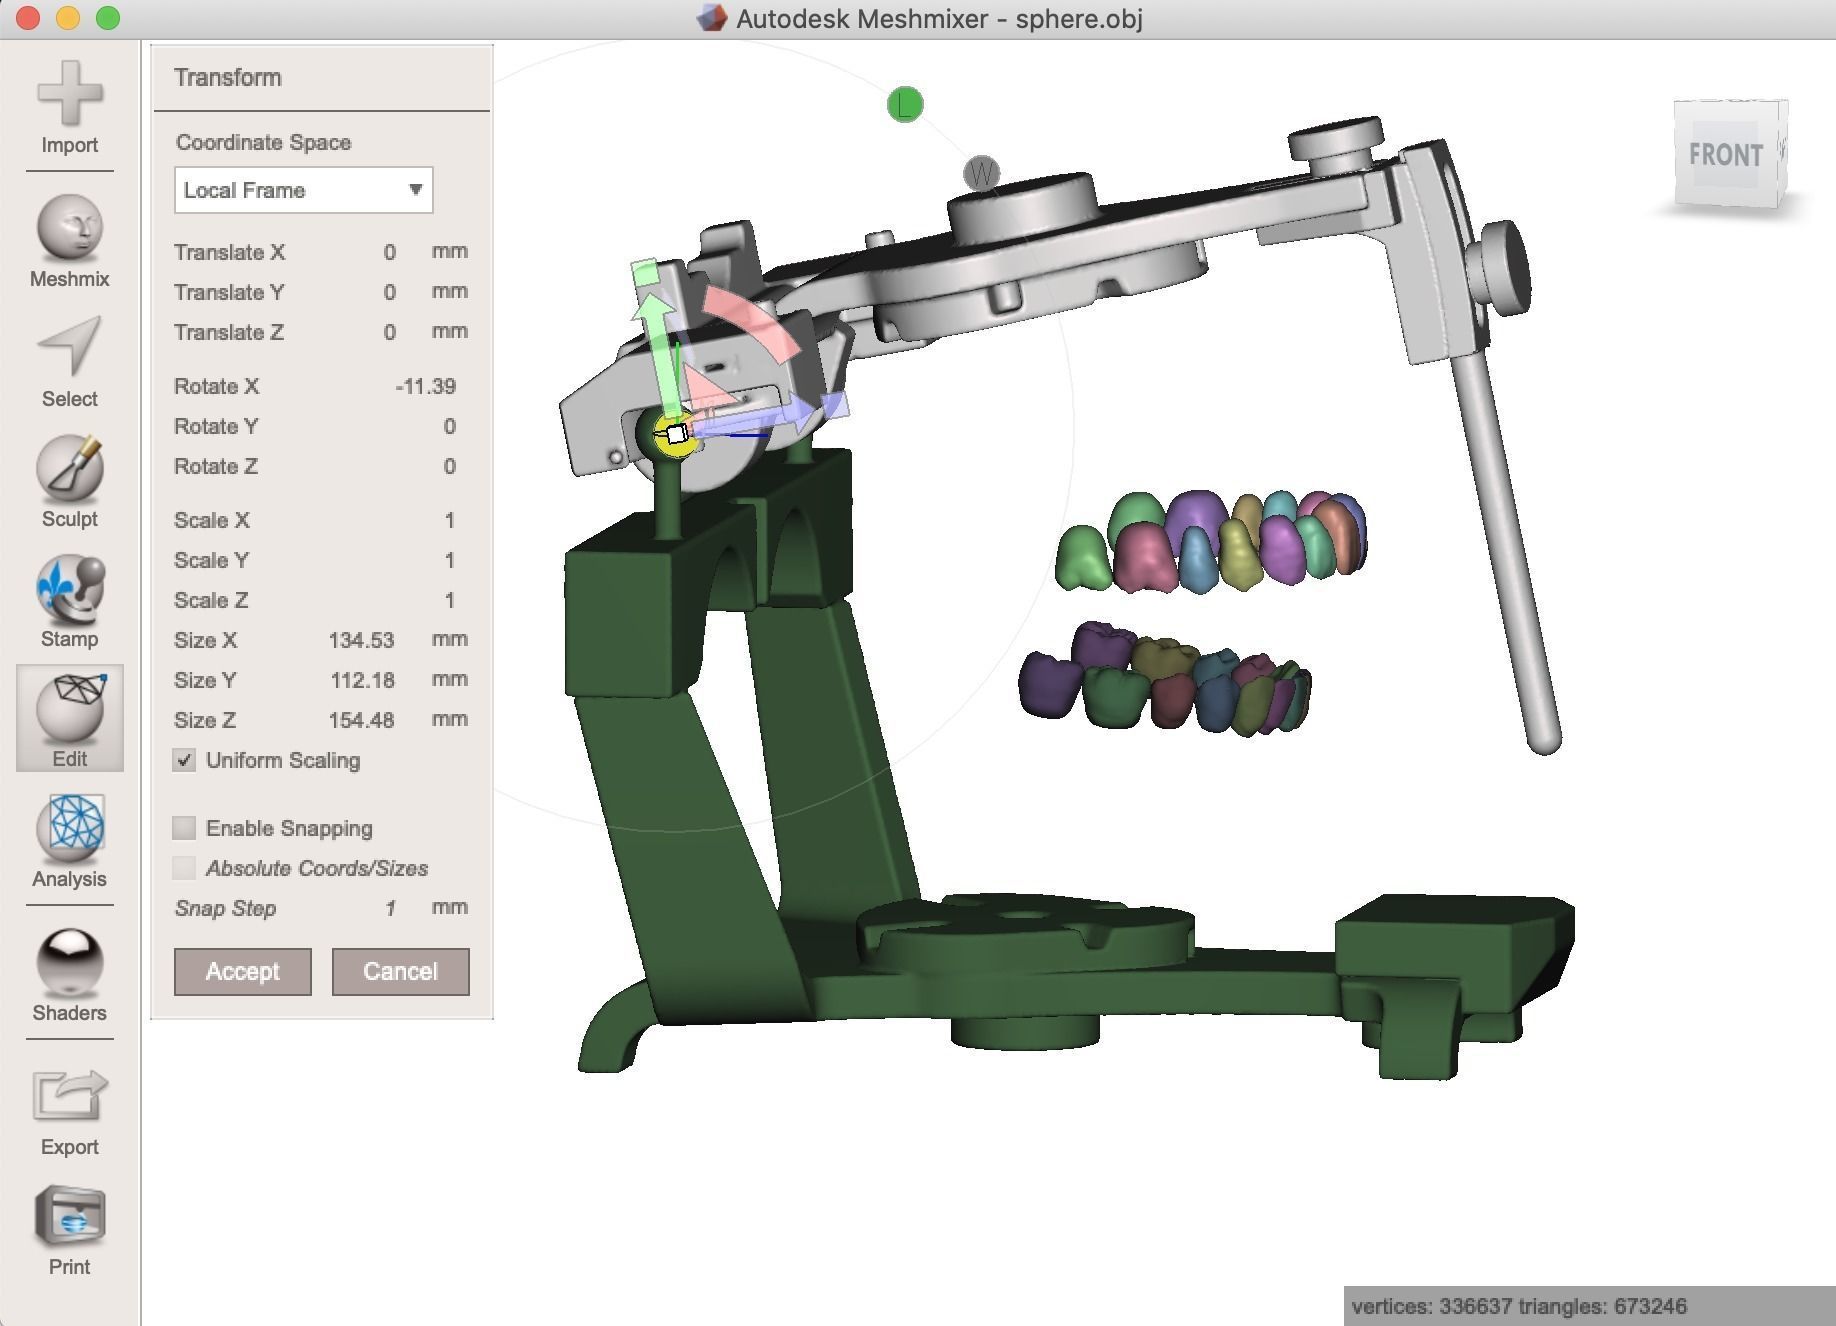Open the Analysis tools
Viewport: 1836px width, 1326px height.
coord(69,841)
